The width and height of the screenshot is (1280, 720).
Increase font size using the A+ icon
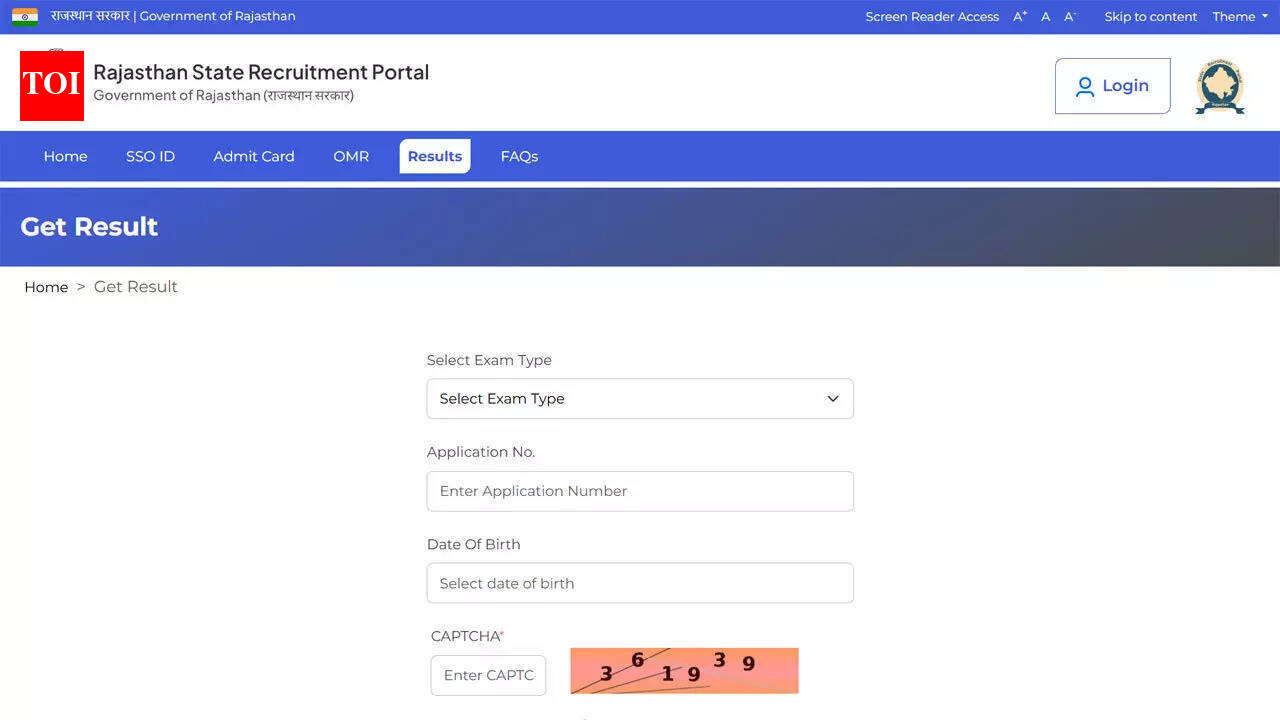point(1019,16)
